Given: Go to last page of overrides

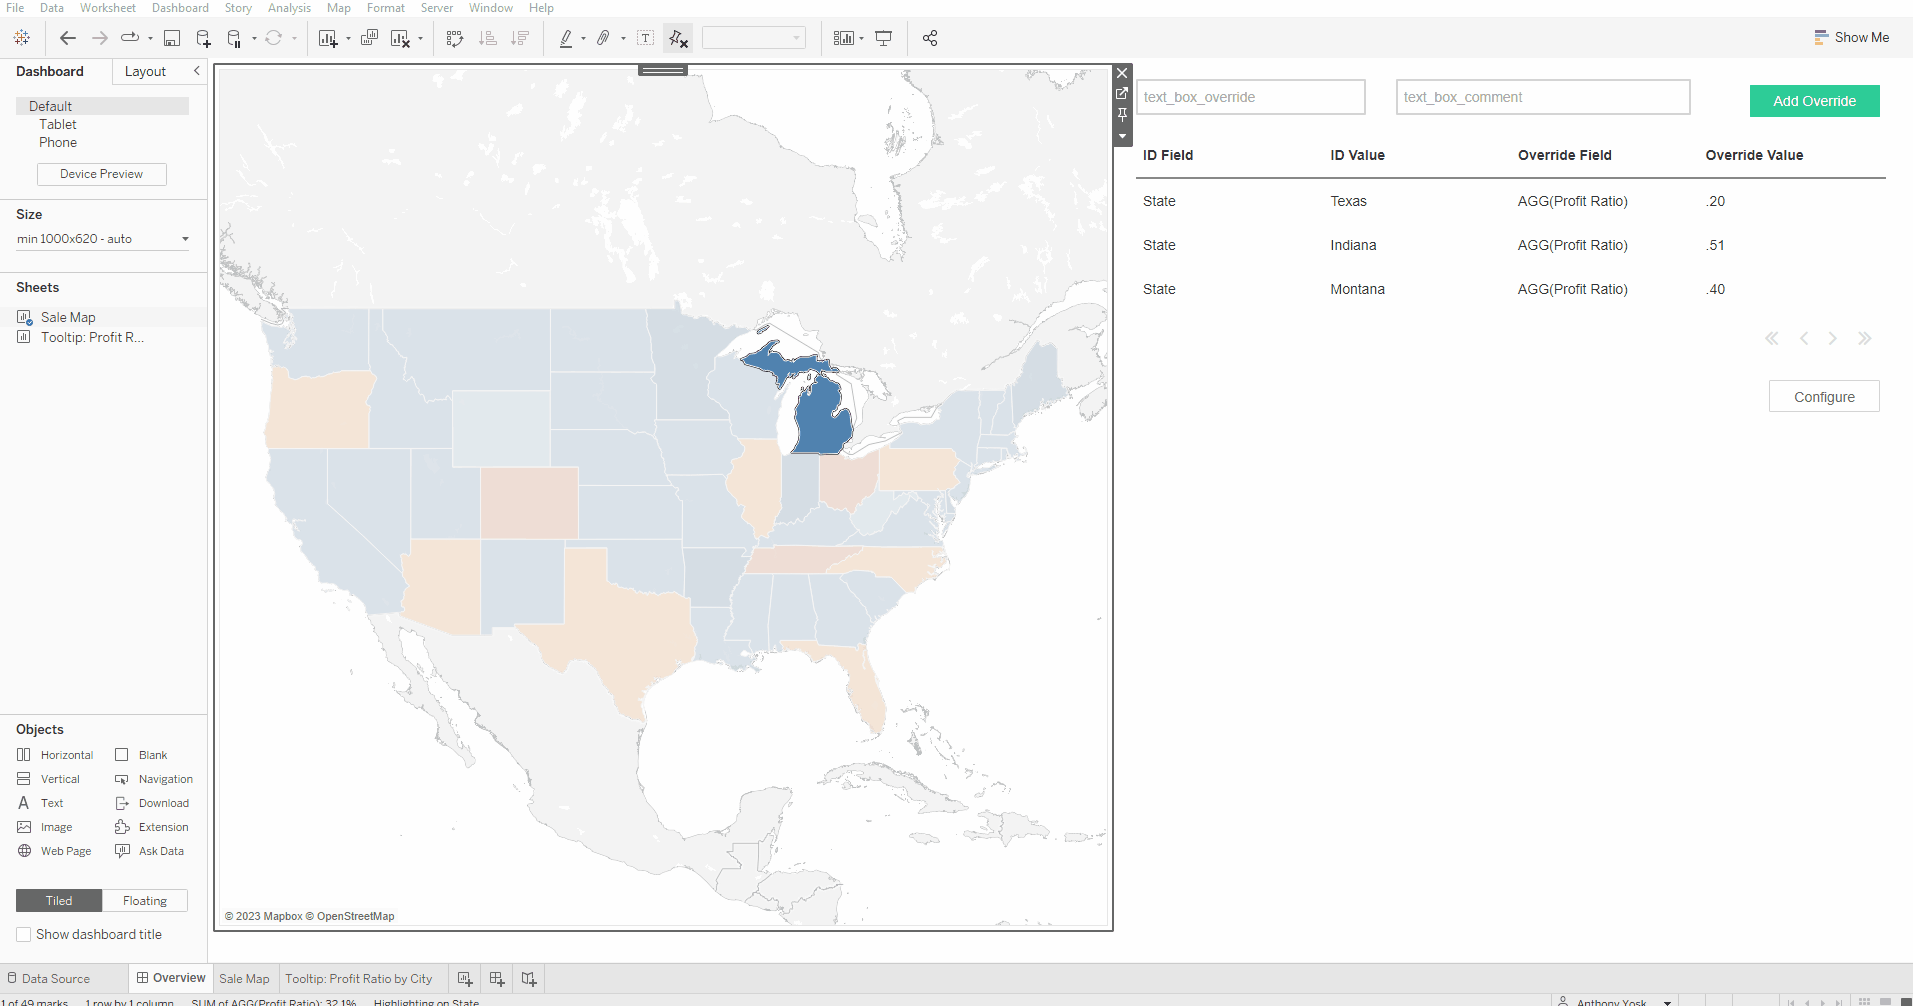Looking at the screenshot, I should pyautogui.click(x=1864, y=339).
